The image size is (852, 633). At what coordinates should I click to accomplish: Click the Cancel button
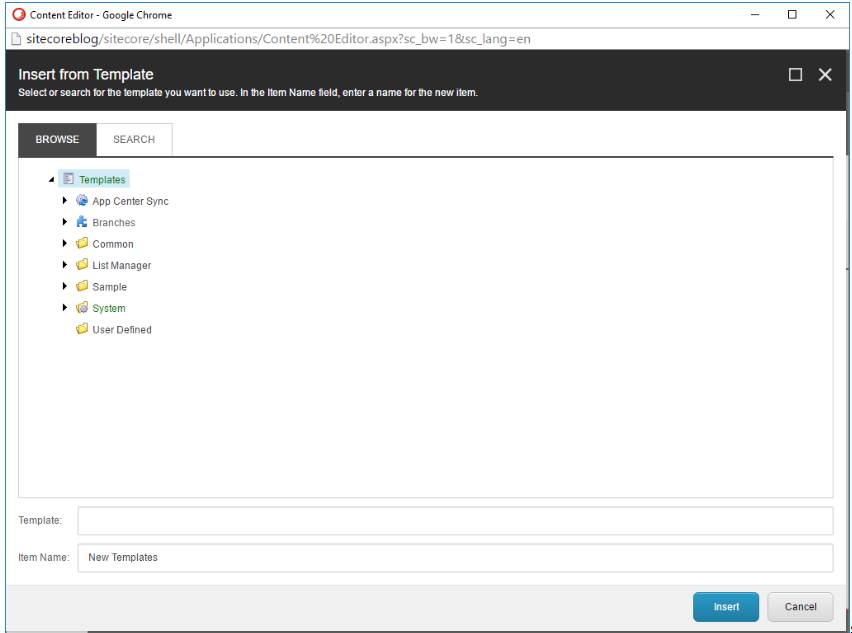pos(800,606)
